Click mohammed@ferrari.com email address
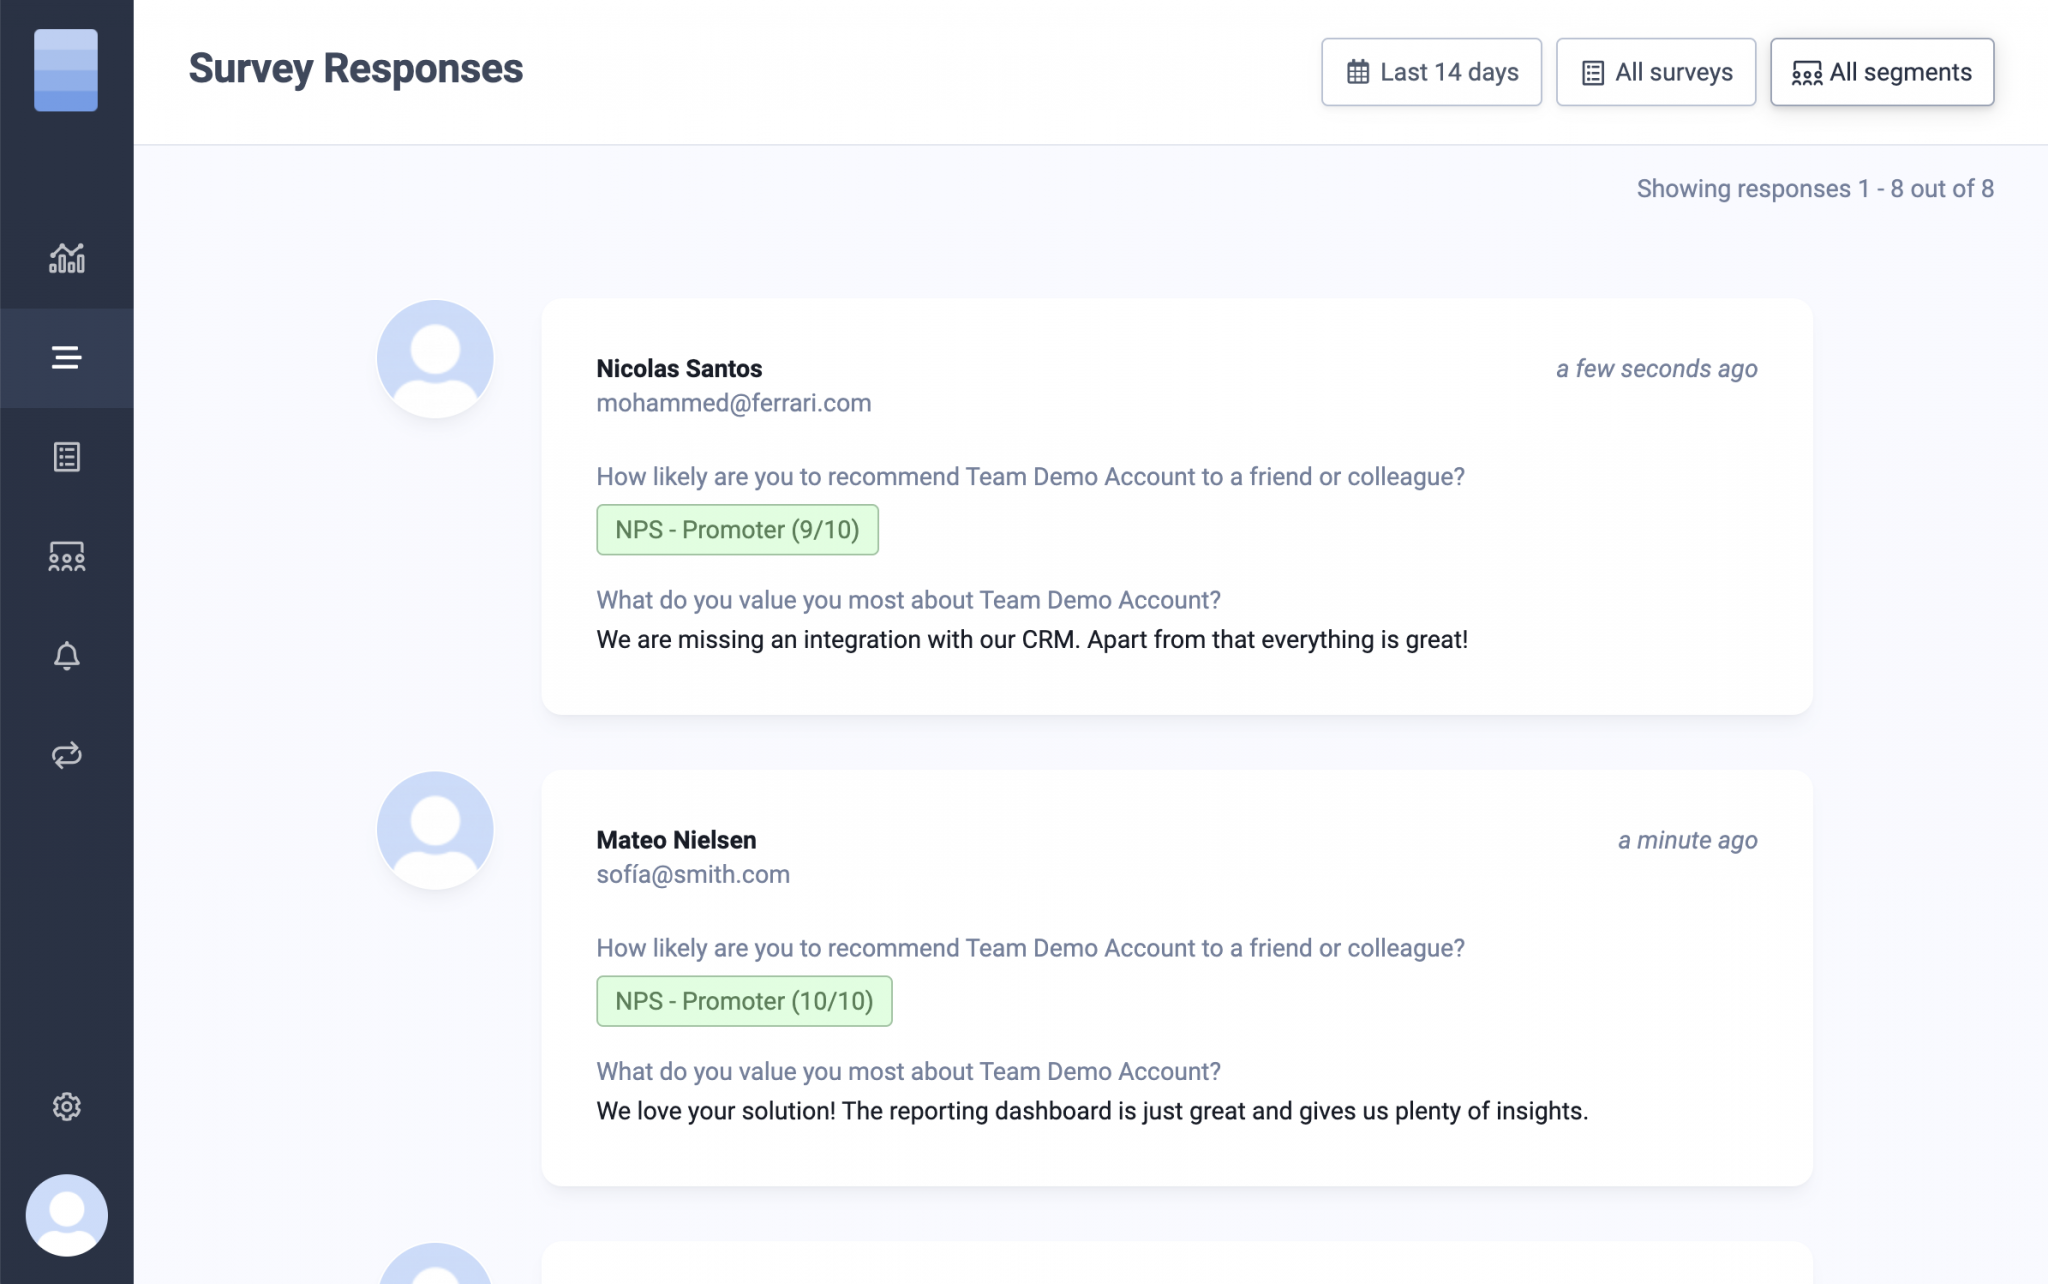Image resolution: width=2048 pixels, height=1284 pixels. pos(733,403)
